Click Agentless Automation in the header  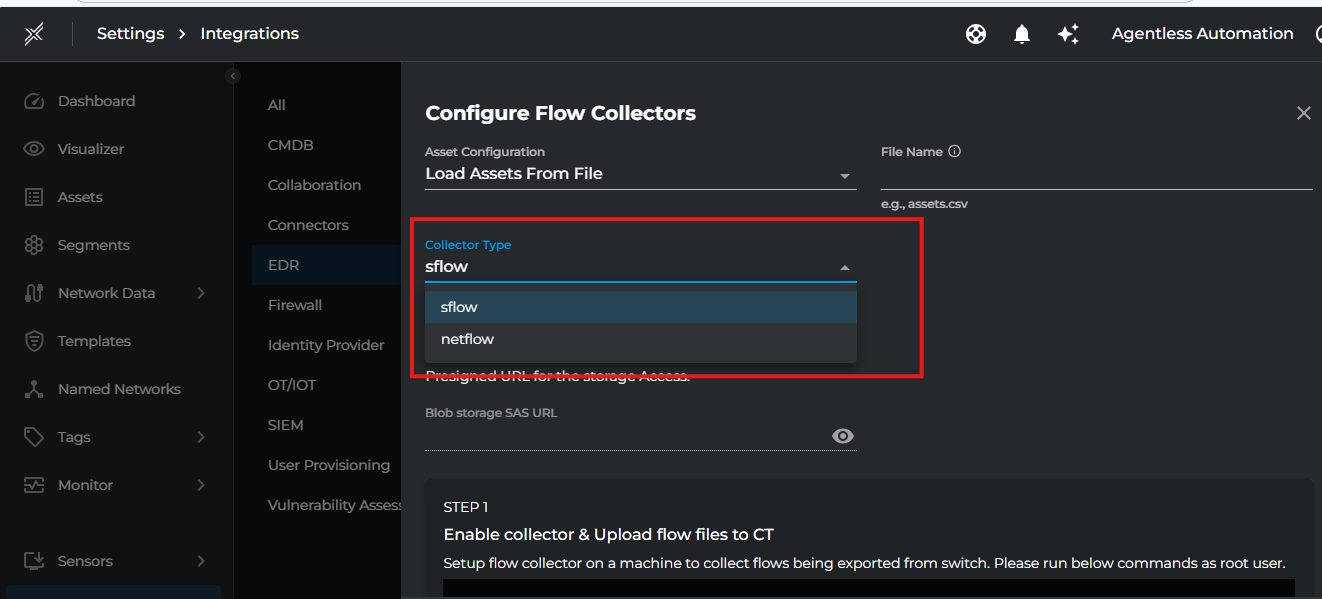click(x=1202, y=33)
